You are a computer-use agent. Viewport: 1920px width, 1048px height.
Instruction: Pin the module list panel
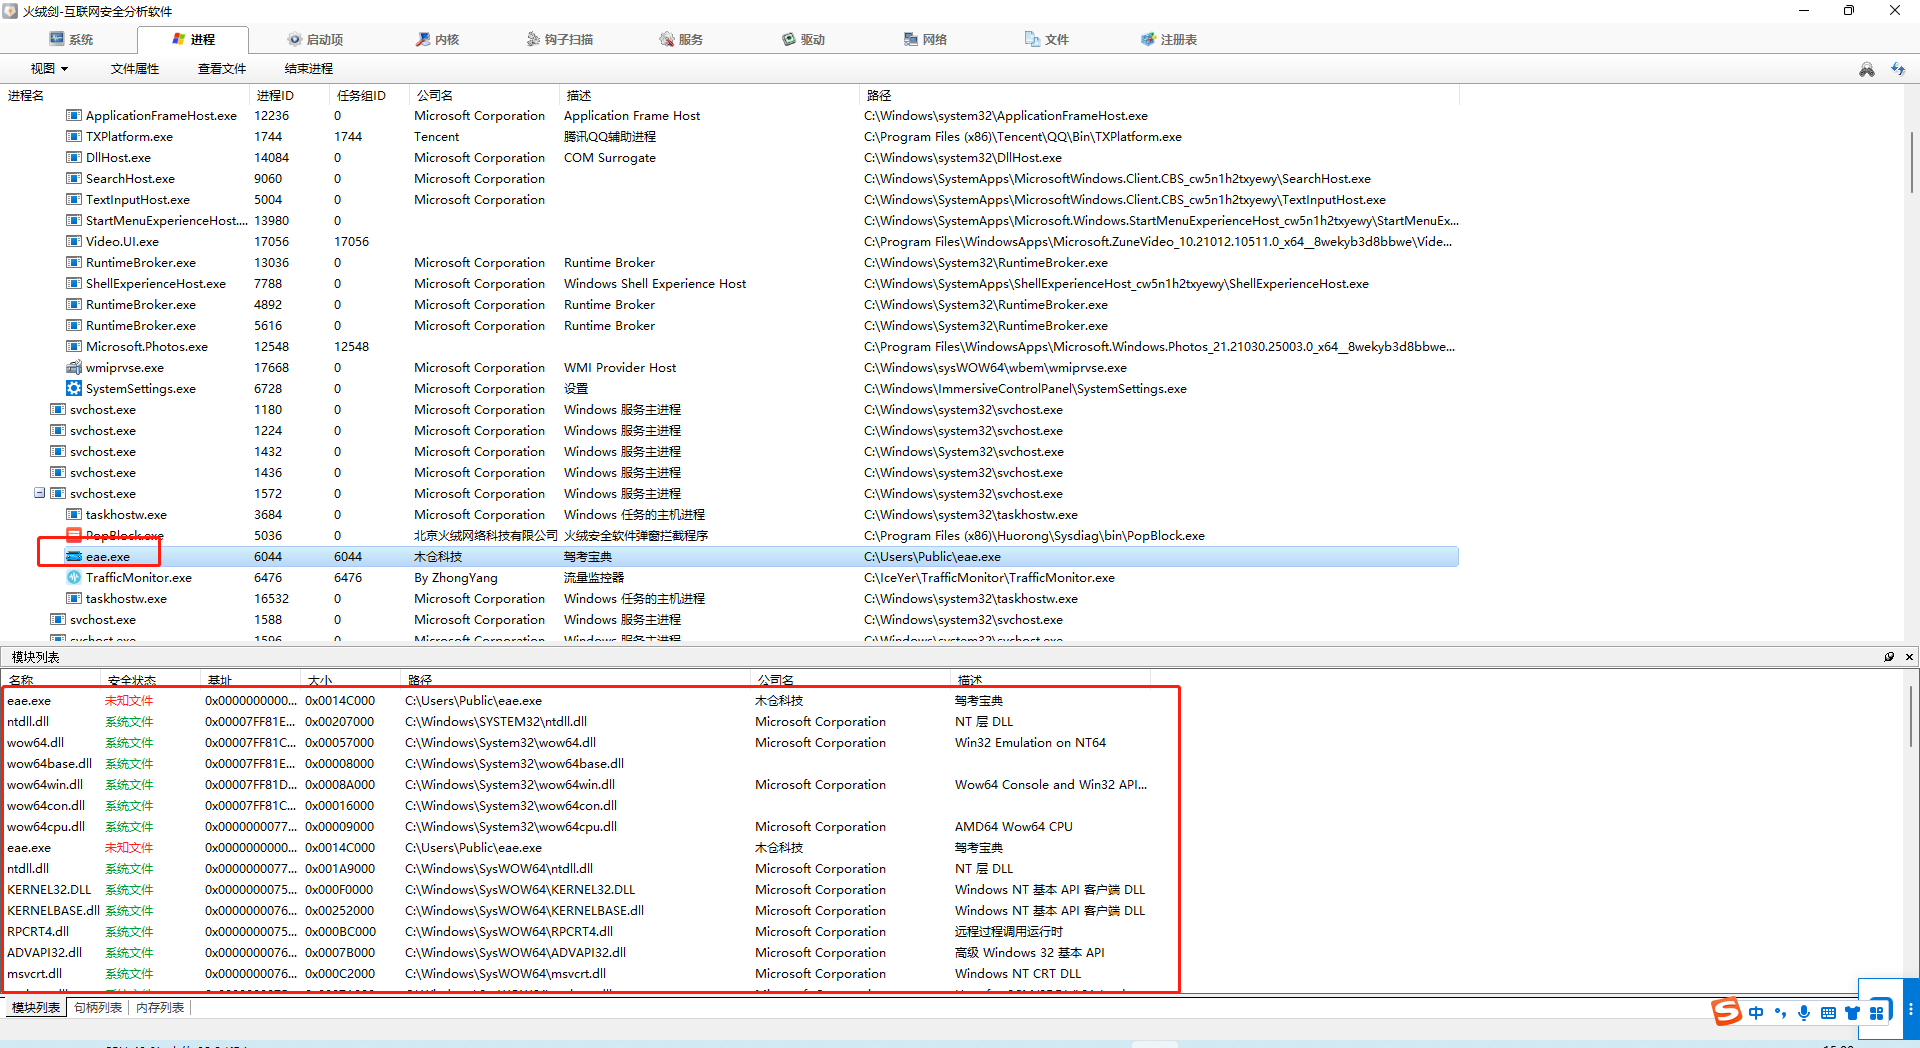pos(1889,657)
